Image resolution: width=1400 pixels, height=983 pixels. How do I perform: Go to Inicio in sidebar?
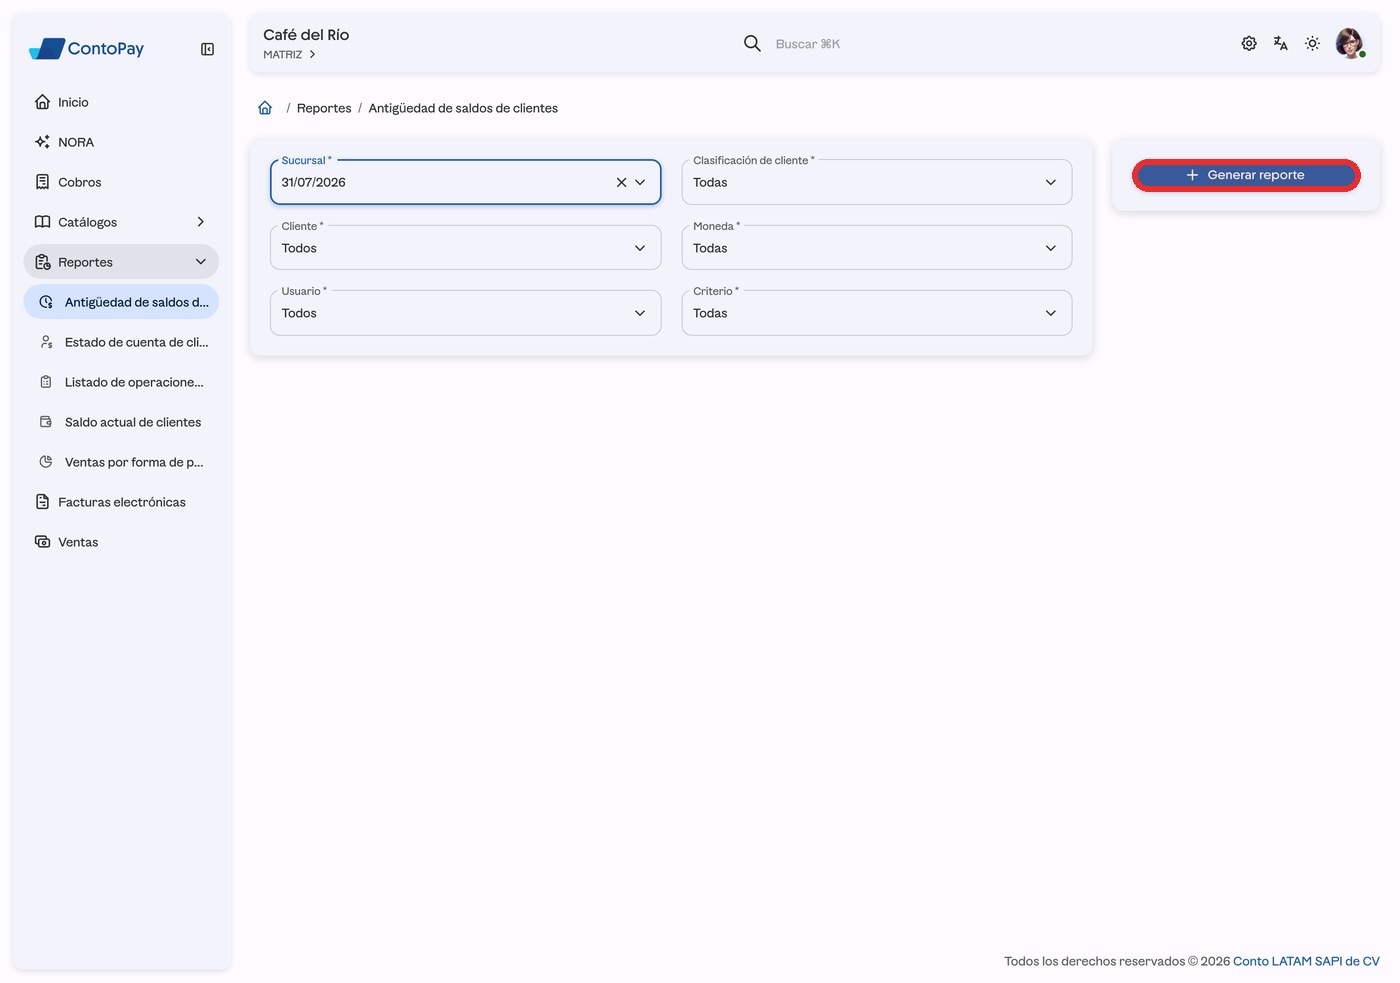(x=121, y=102)
